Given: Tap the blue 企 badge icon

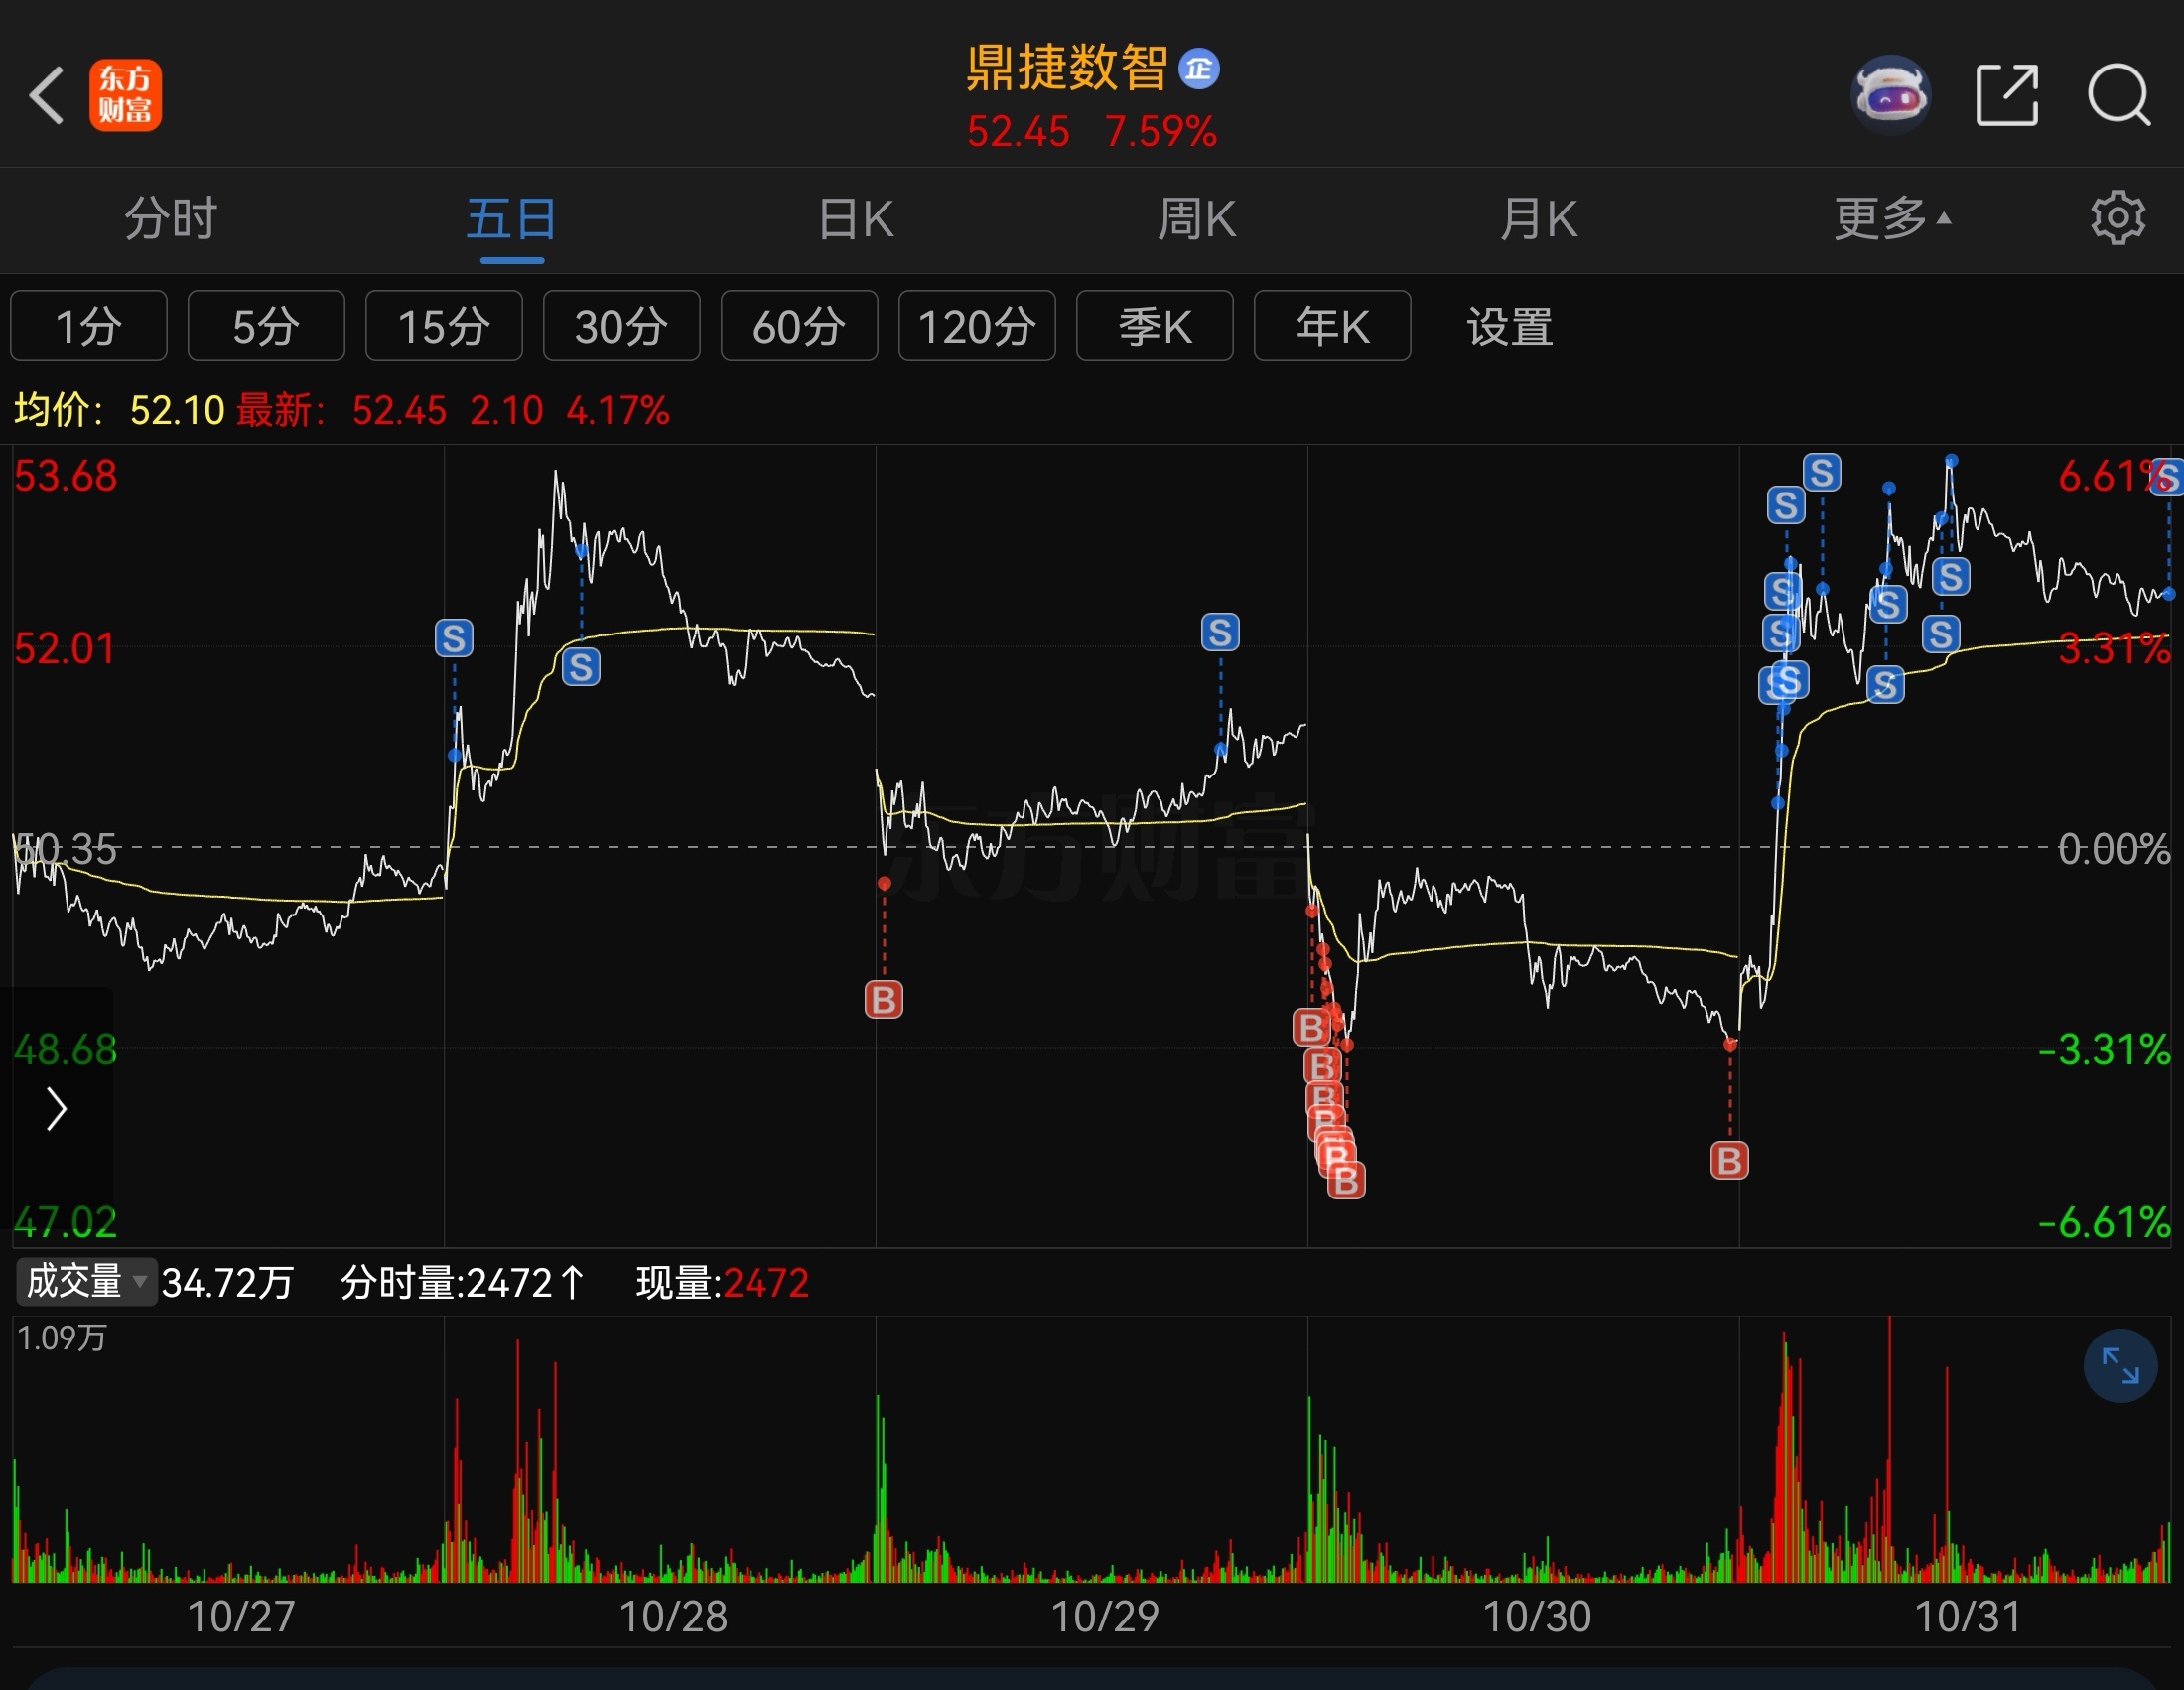Looking at the screenshot, I should (x=1199, y=69).
